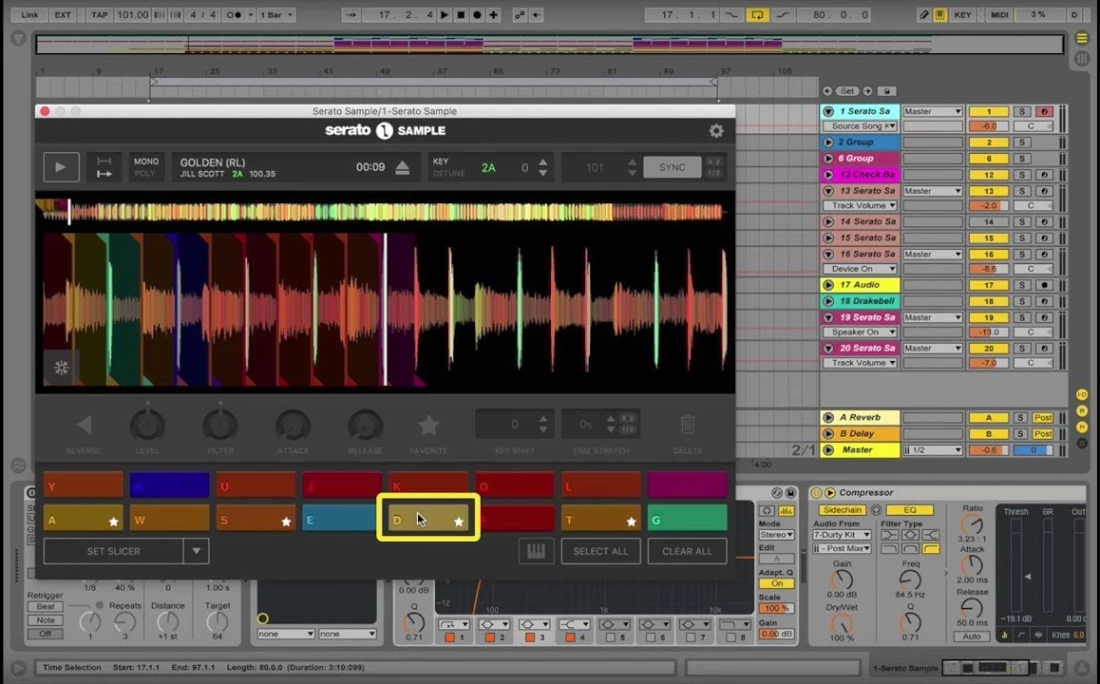Open the Set Slicer dropdown arrow
1100x684 pixels.
click(196, 551)
